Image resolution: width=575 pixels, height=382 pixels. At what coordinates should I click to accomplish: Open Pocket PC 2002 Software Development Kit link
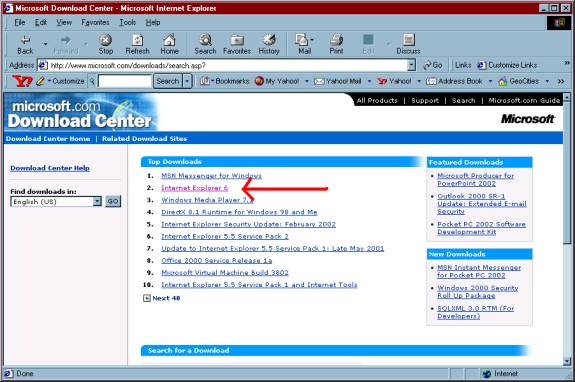(x=481, y=228)
